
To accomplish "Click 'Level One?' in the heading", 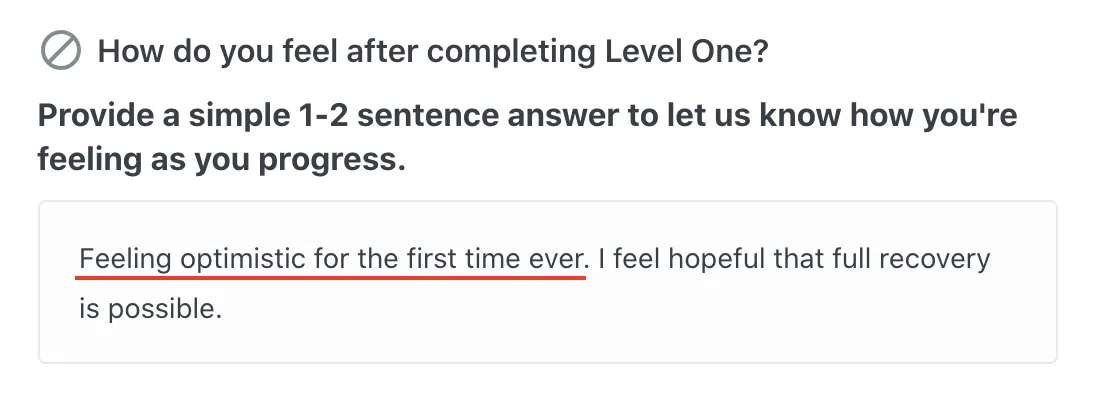I will point(686,52).
